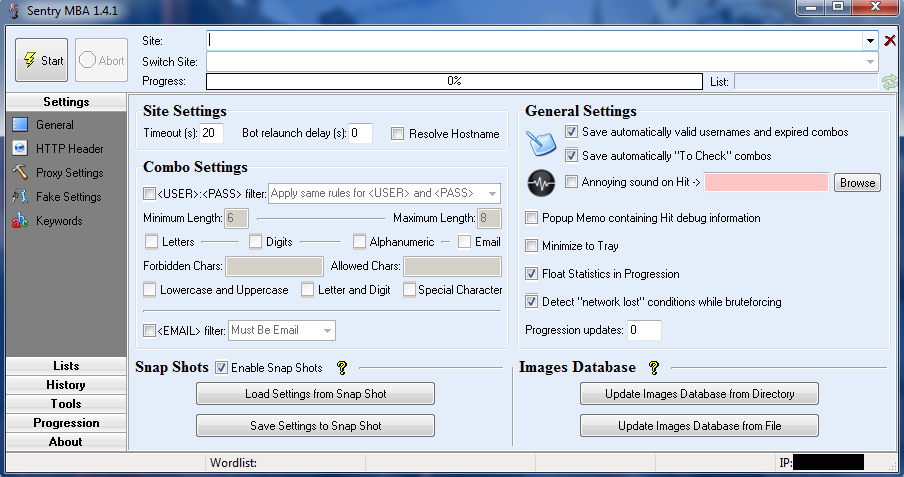The image size is (904, 477).
Task: Click the Proxy Settings hammer icon
Action: click(20, 172)
